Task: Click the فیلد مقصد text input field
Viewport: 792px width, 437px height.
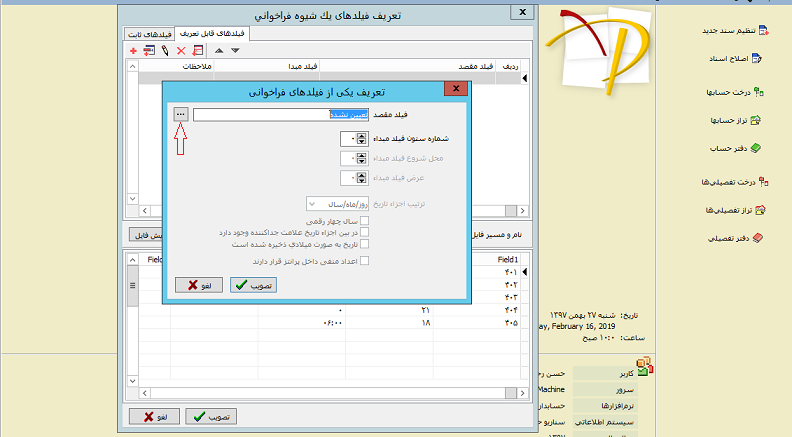Action: click(261, 115)
